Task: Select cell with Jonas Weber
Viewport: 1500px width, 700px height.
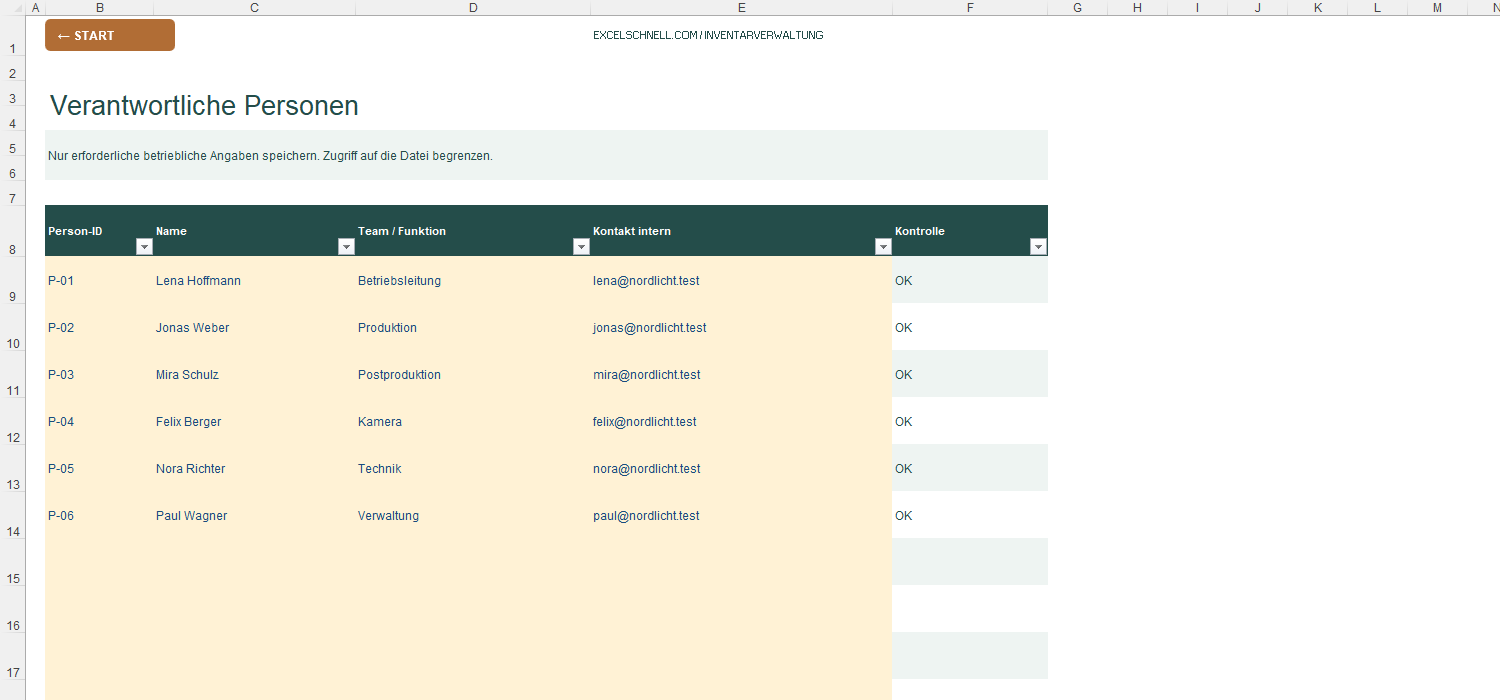Action: (255, 327)
